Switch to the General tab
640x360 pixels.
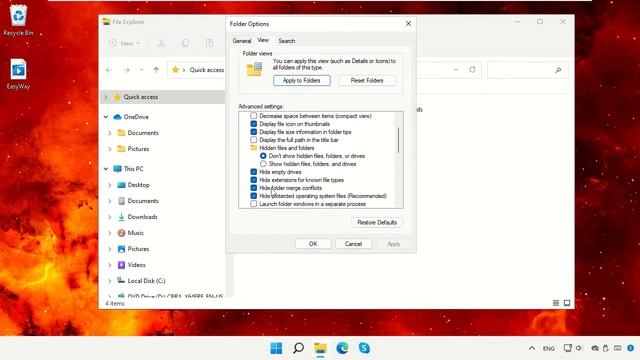click(x=242, y=41)
